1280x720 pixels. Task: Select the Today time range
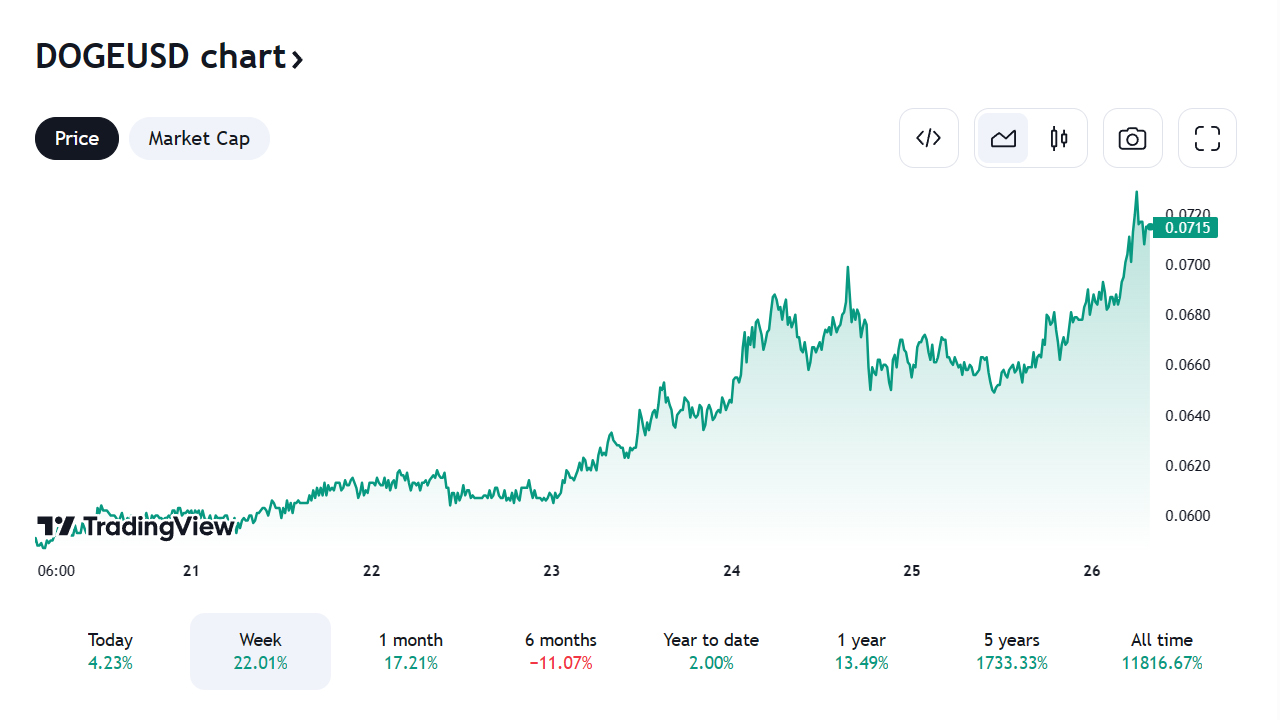[x=110, y=651]
